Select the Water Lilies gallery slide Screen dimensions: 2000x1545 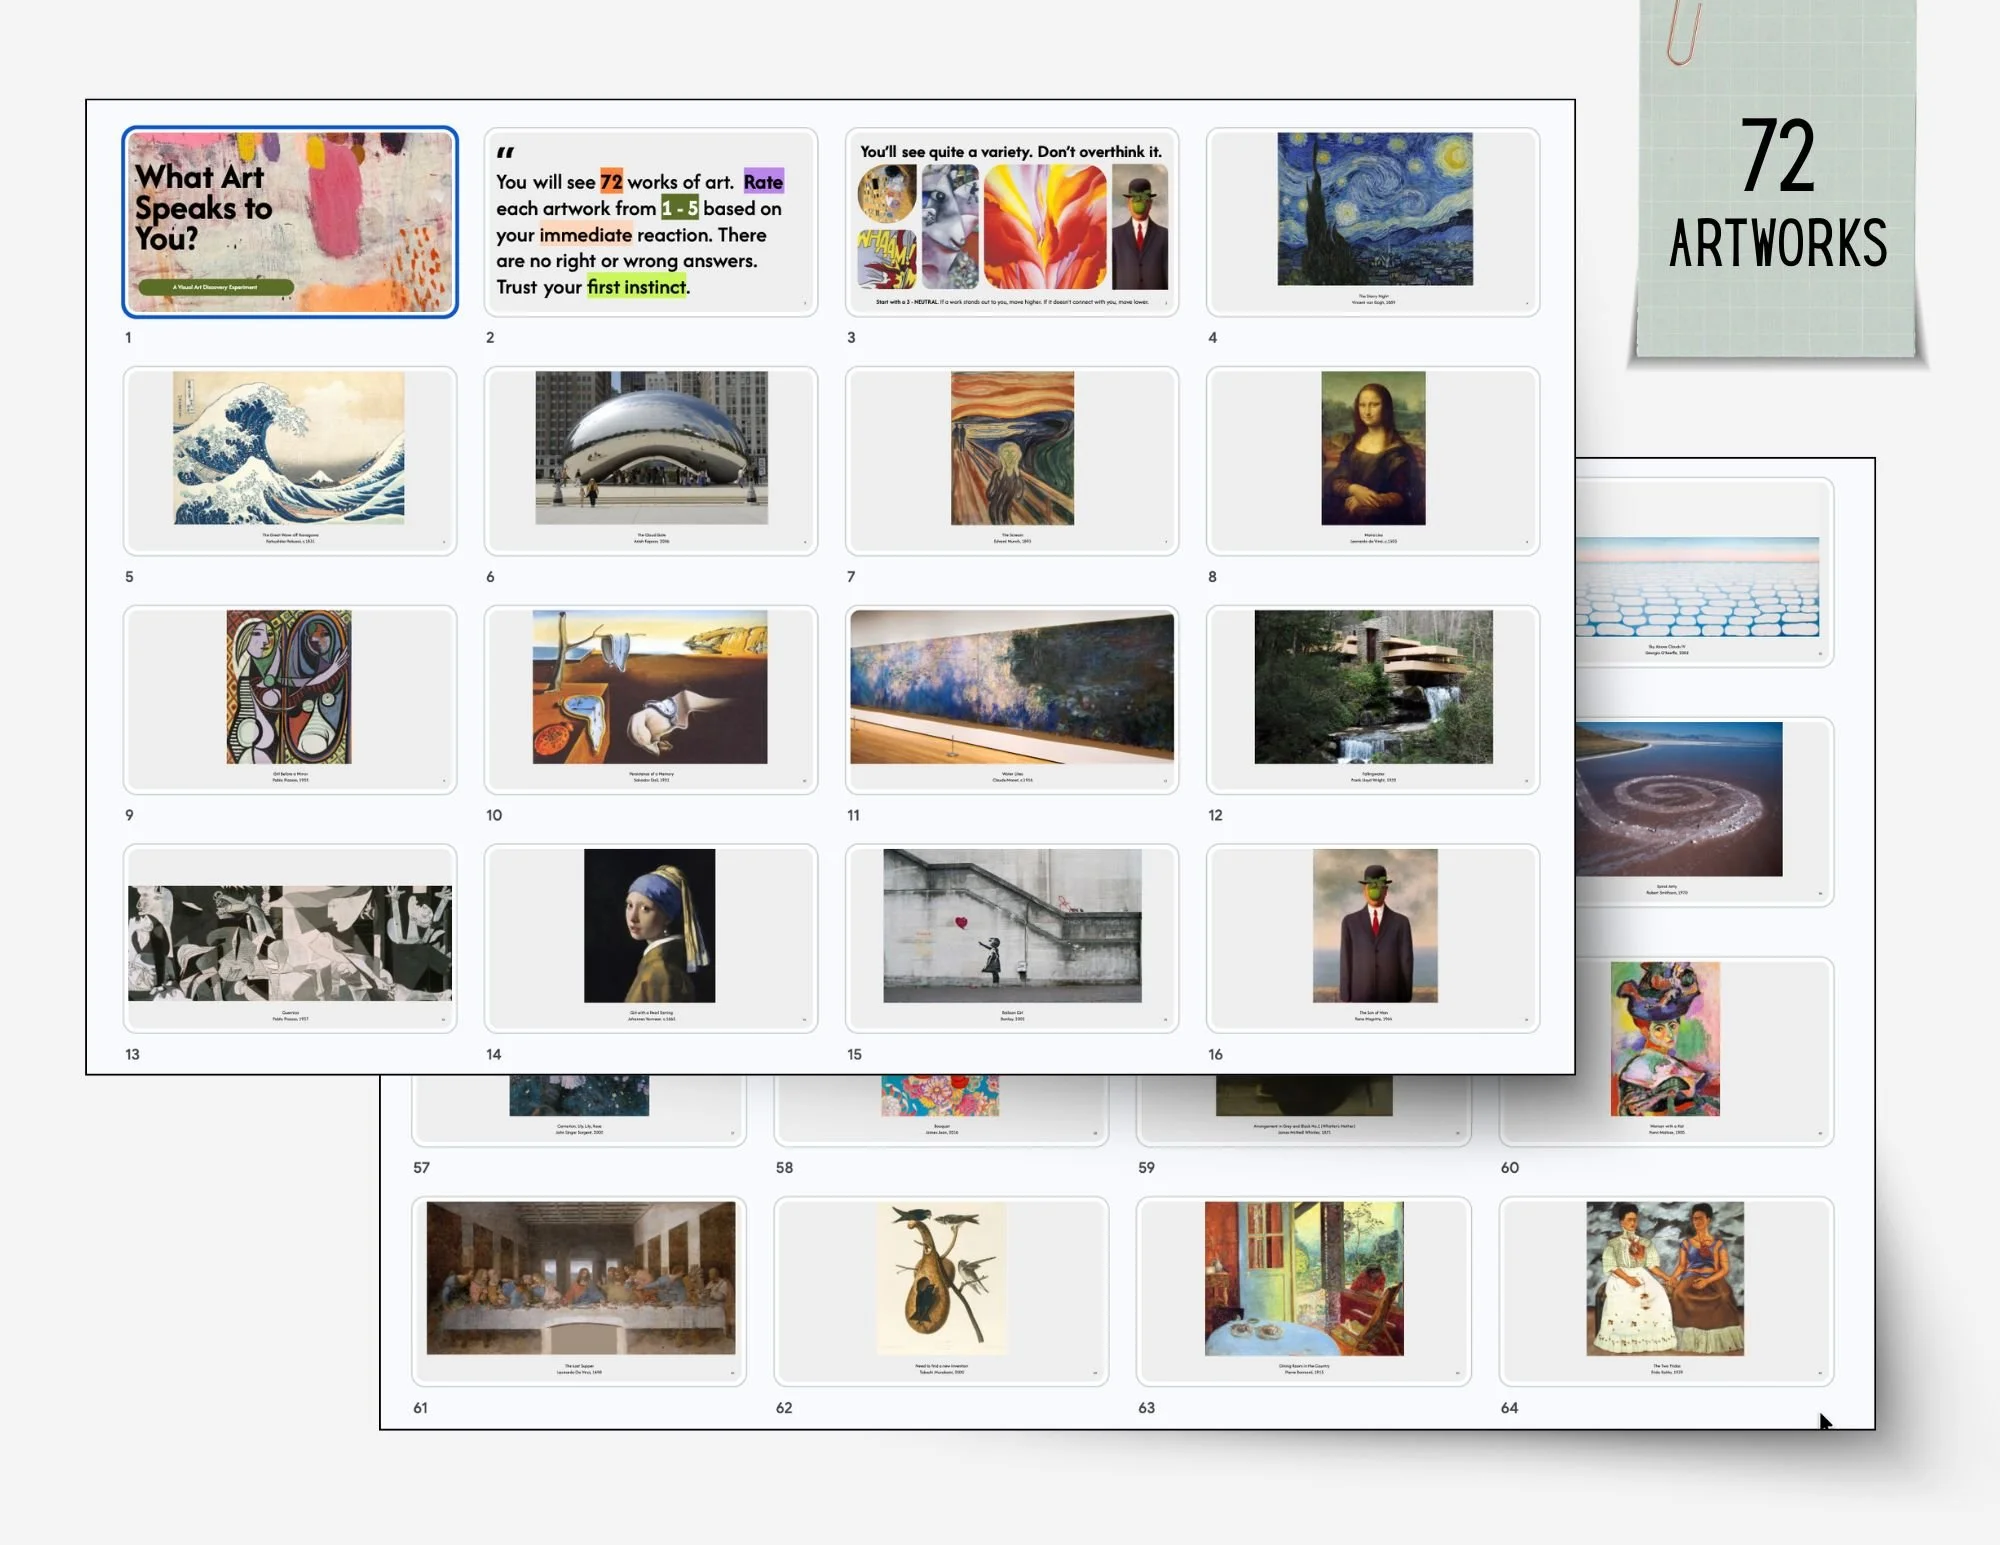[x=1012, y=700]
